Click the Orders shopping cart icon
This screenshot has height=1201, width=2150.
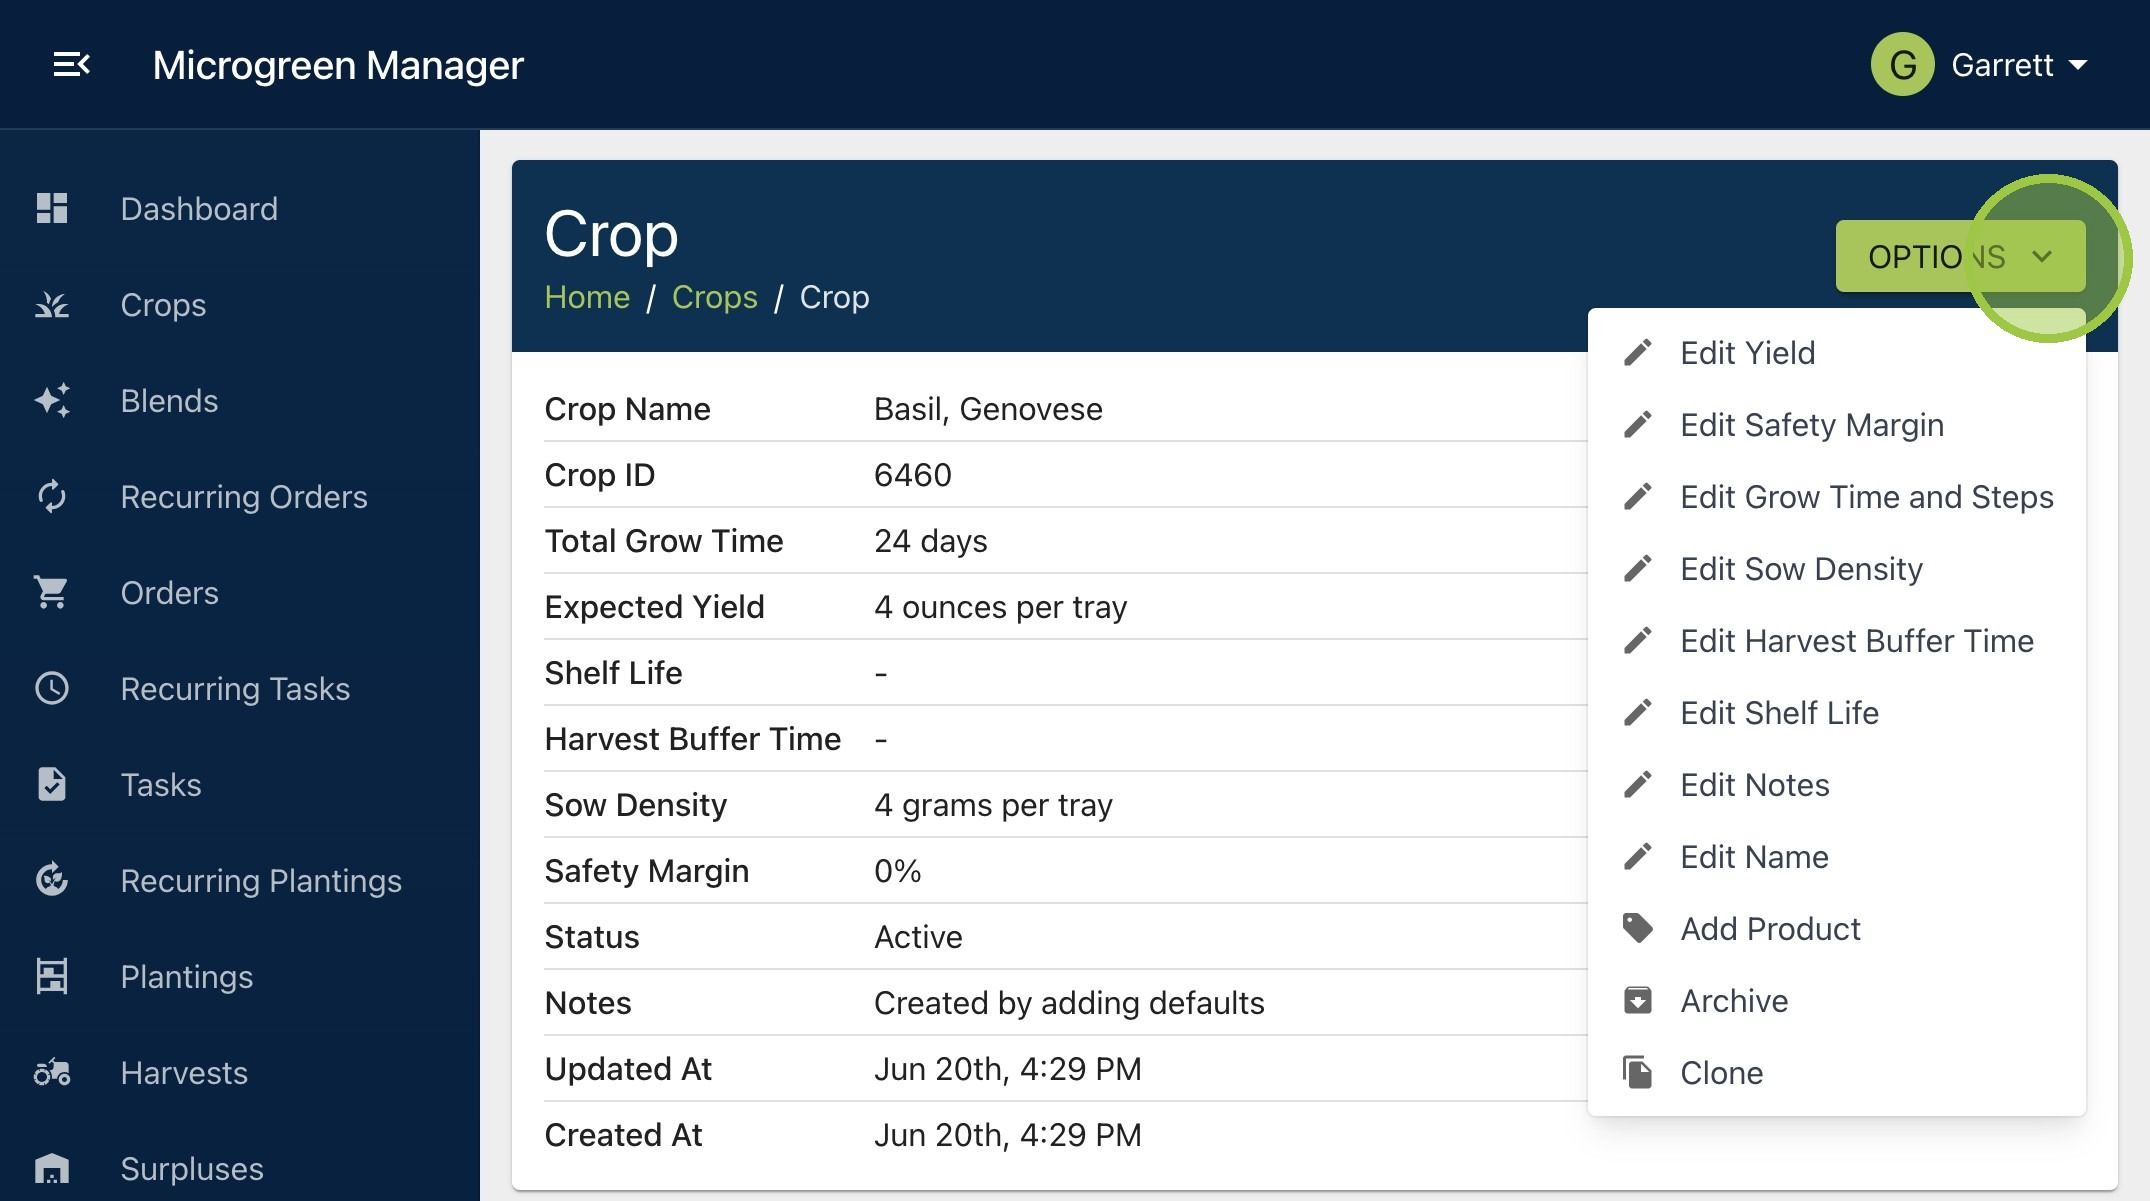(x=51, y=592)
